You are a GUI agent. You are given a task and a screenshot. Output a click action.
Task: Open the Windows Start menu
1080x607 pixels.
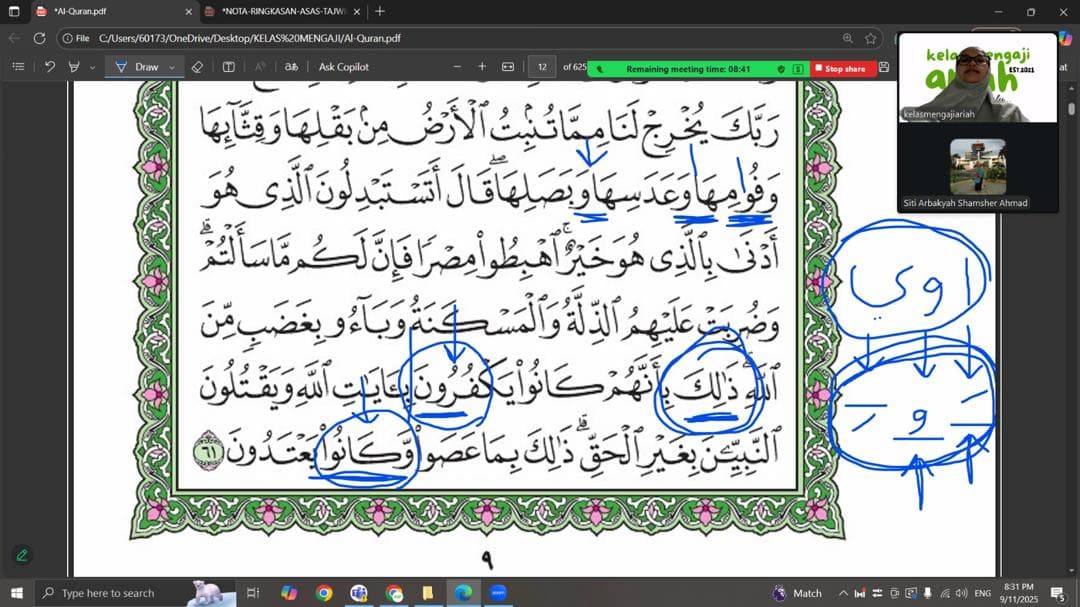[17, 593]
